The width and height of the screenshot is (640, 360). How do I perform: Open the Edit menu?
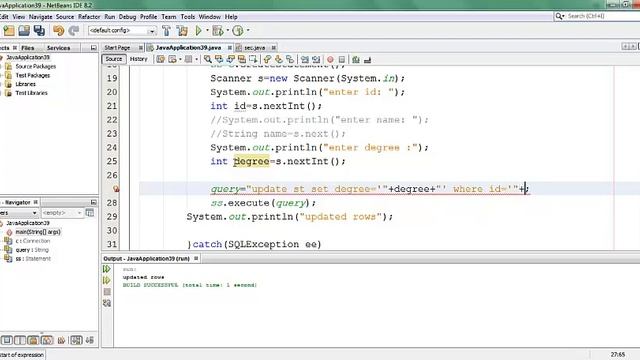coord(4,17)
